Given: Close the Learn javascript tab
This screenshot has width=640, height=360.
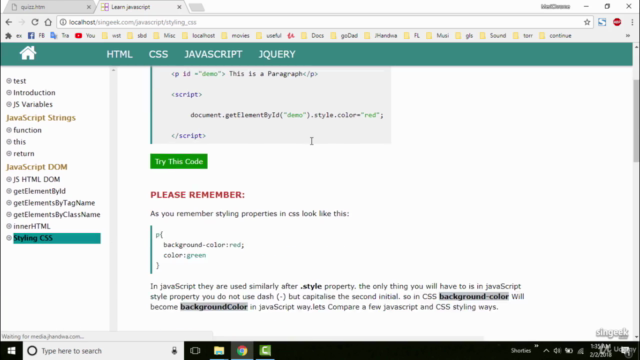Looking at the screenshot, I should coord(179,7).
